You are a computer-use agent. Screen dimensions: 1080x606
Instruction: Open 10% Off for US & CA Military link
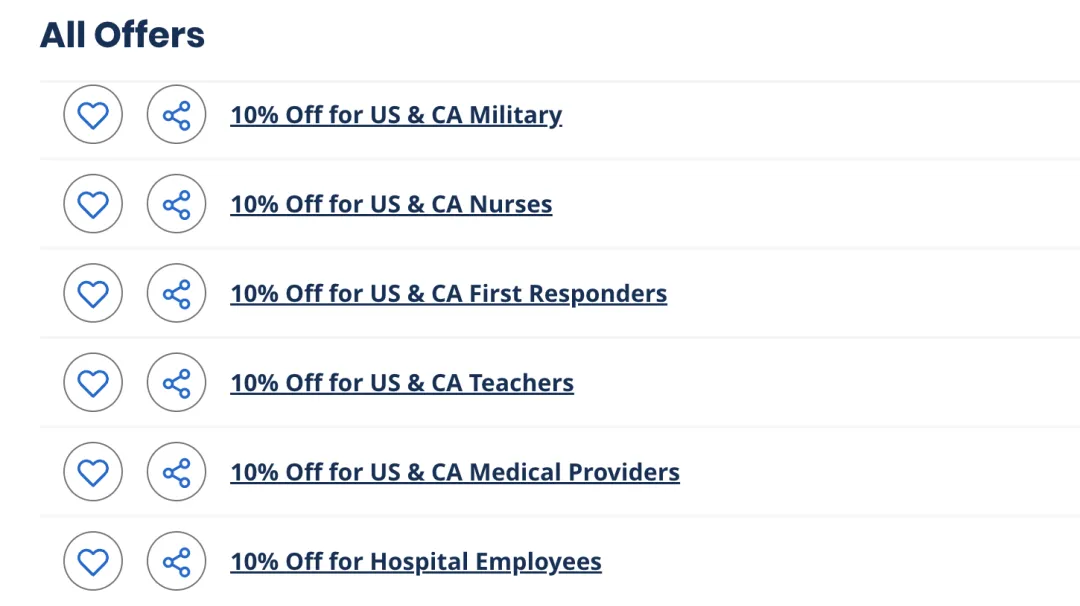[396, 115]
